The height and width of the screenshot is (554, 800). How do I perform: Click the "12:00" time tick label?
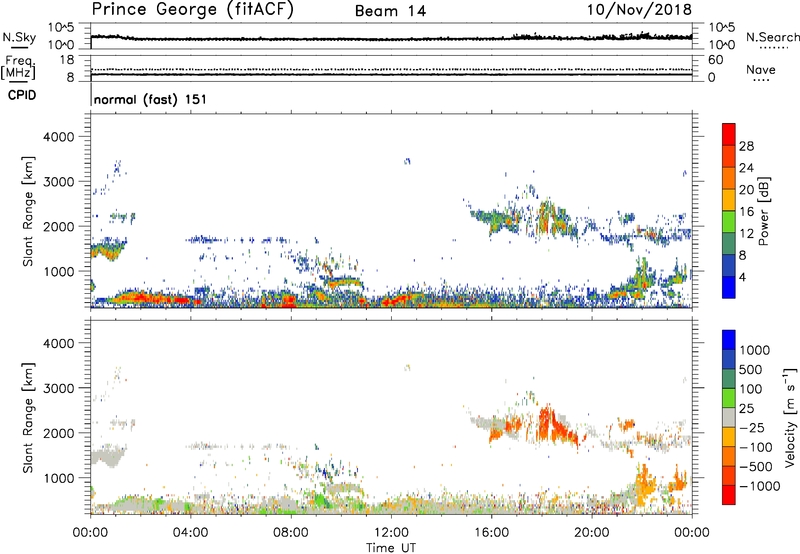click(391, 533)
